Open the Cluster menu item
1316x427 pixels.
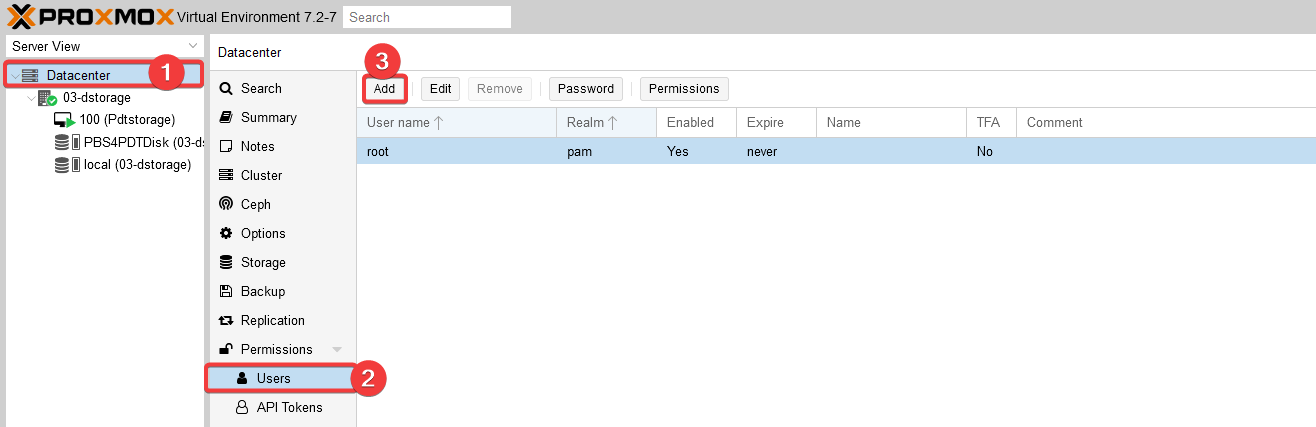pos(283,176)
